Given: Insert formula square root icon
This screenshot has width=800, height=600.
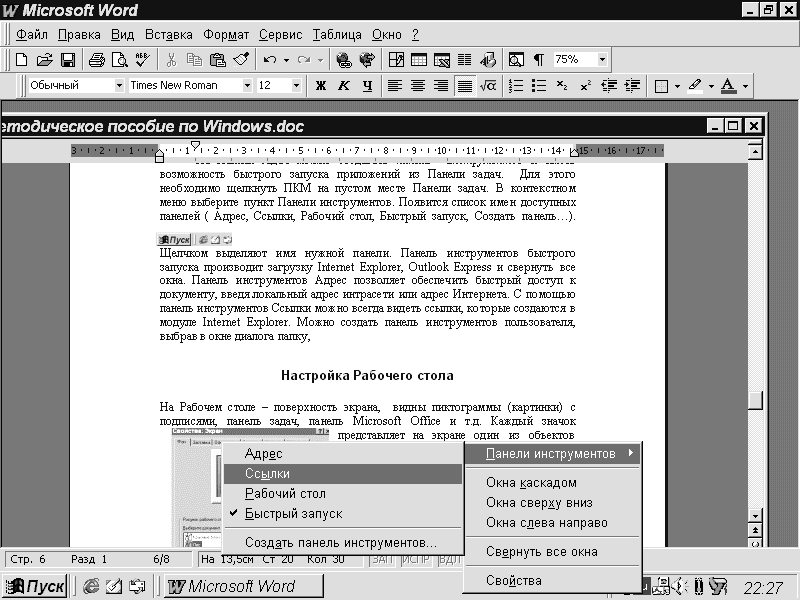Looking at the screenshot, I should pos(488,86).
